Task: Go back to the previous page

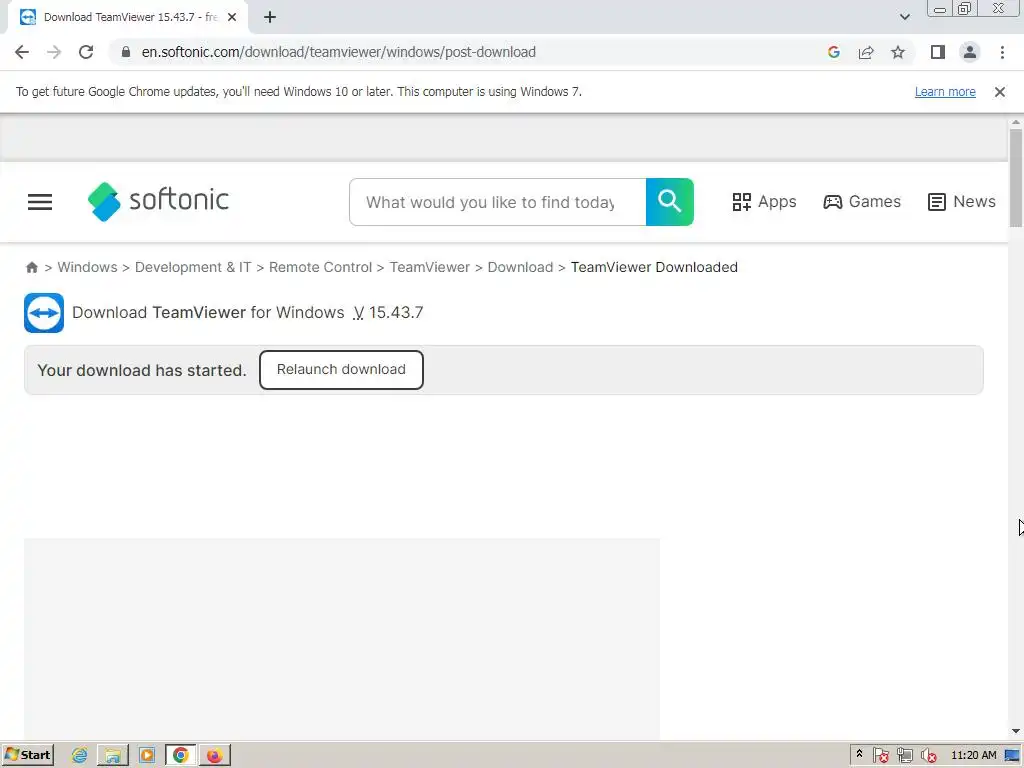Action: (x=22, y=52)
